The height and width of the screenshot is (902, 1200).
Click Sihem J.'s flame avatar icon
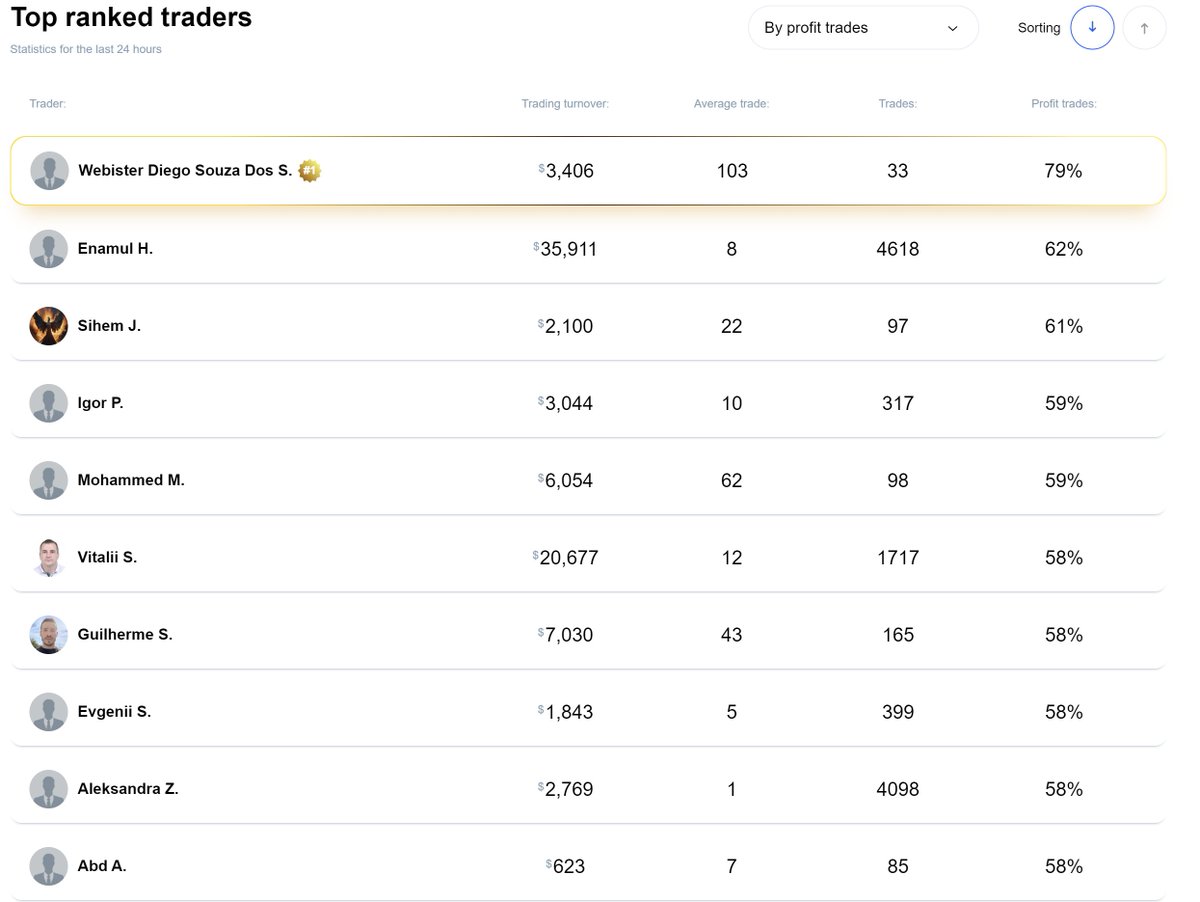[x=49, y=325]
